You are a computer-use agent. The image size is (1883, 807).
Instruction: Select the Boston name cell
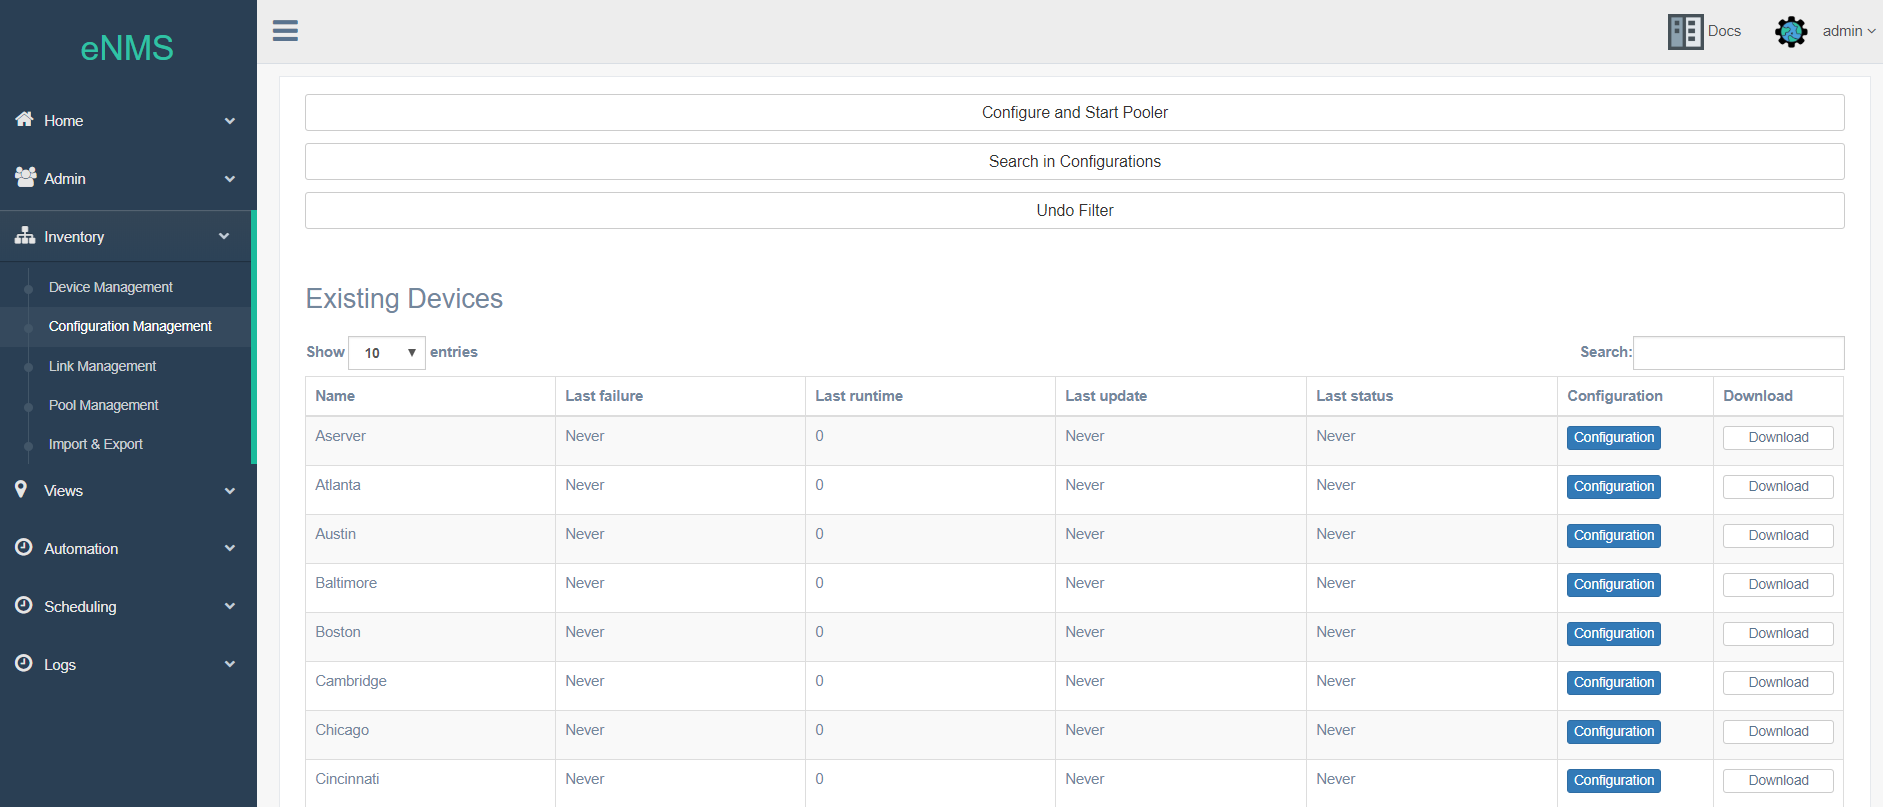[430, 637]
